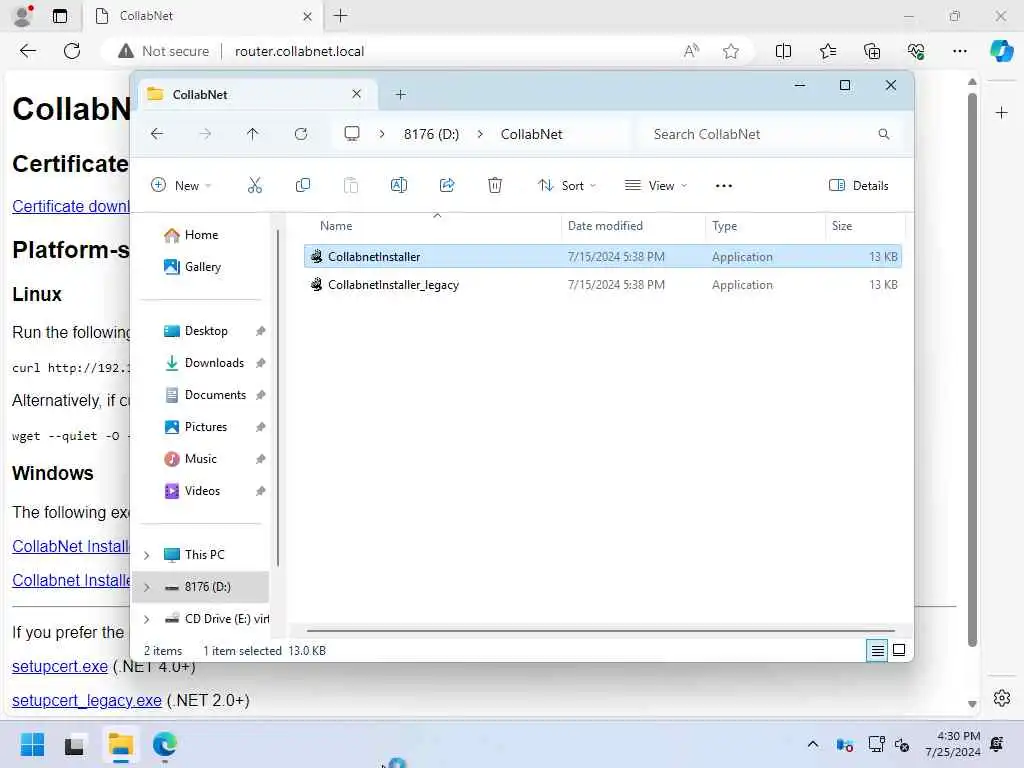The width and height of the screenshot is (1024, 768).
Task: Click the PC icon in the address bar
Action: (x=352, y=134)
